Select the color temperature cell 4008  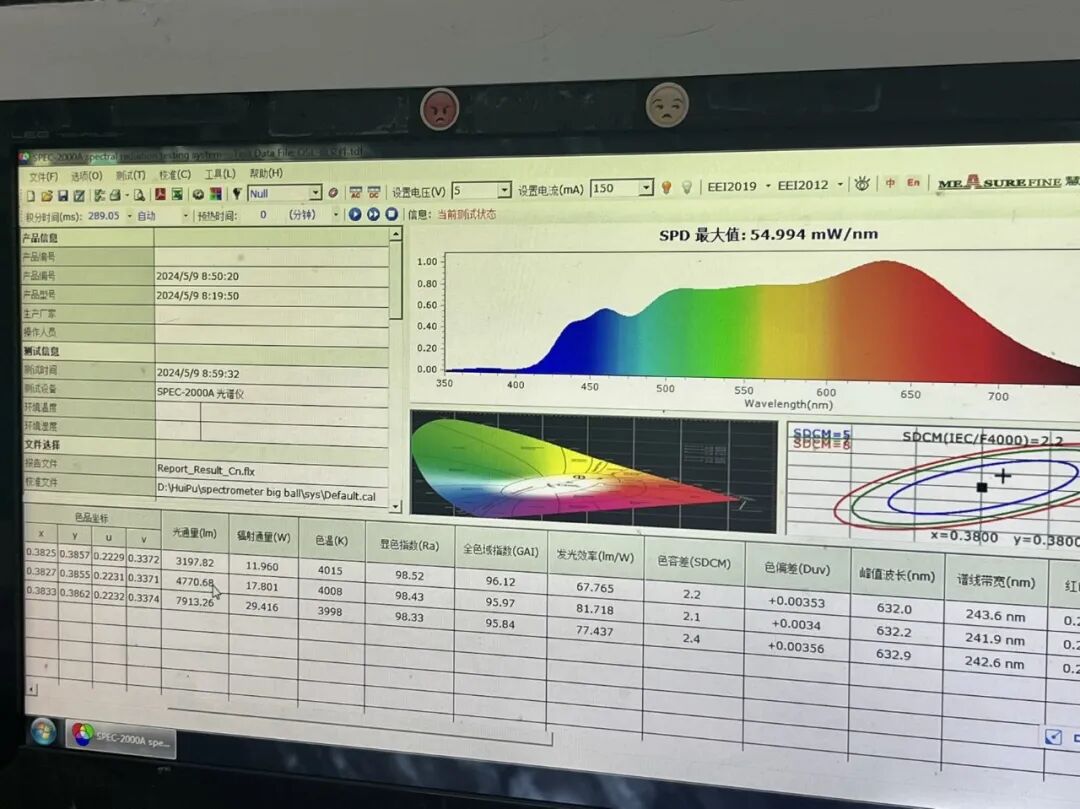(331, 591)
